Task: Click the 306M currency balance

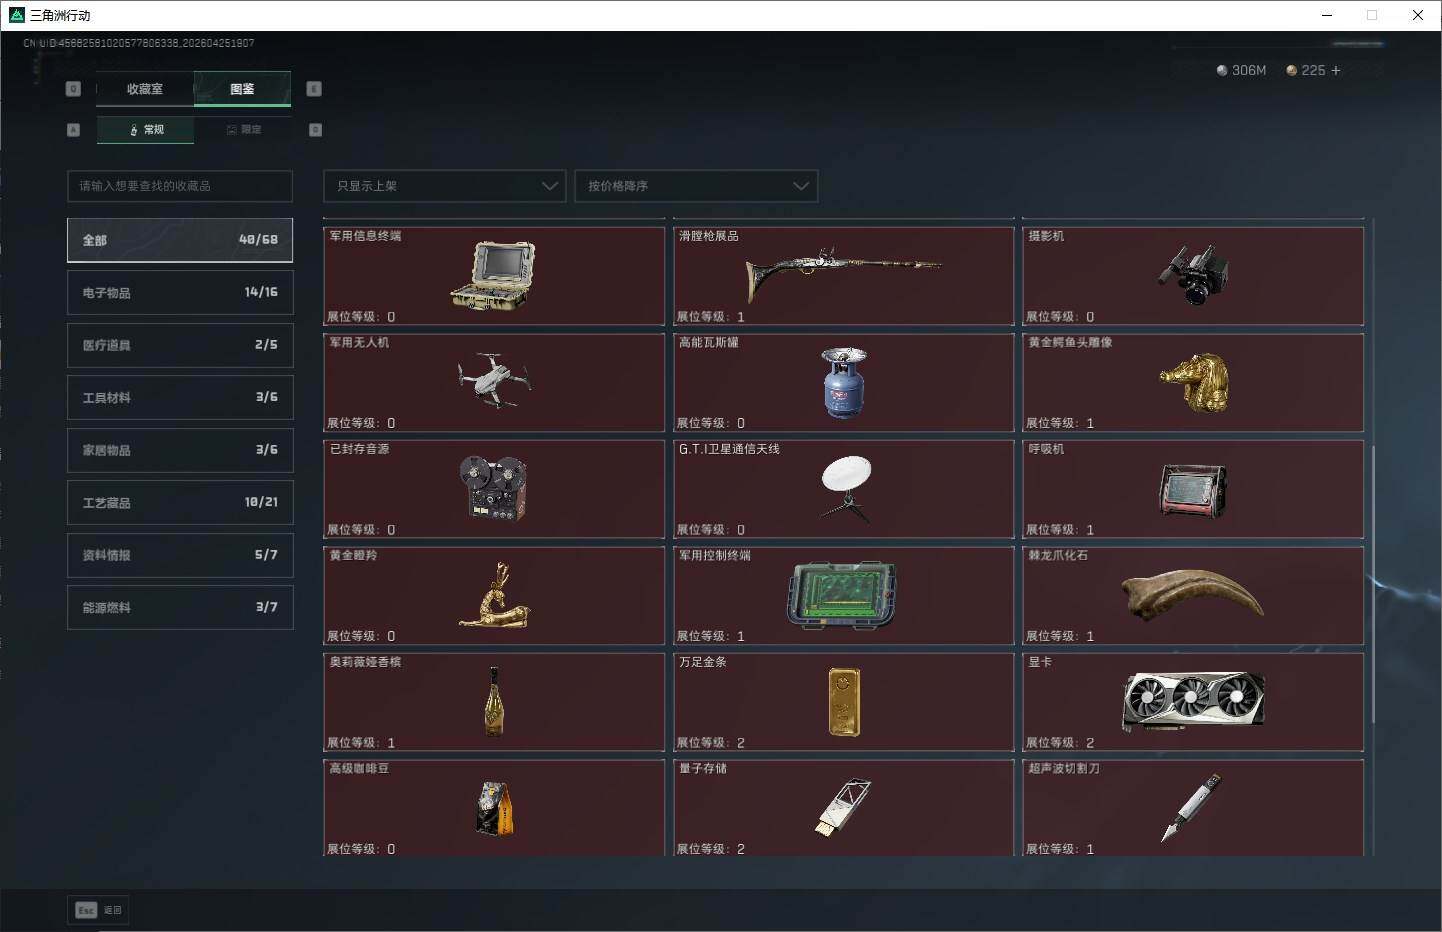Action: pos(1241,70)
